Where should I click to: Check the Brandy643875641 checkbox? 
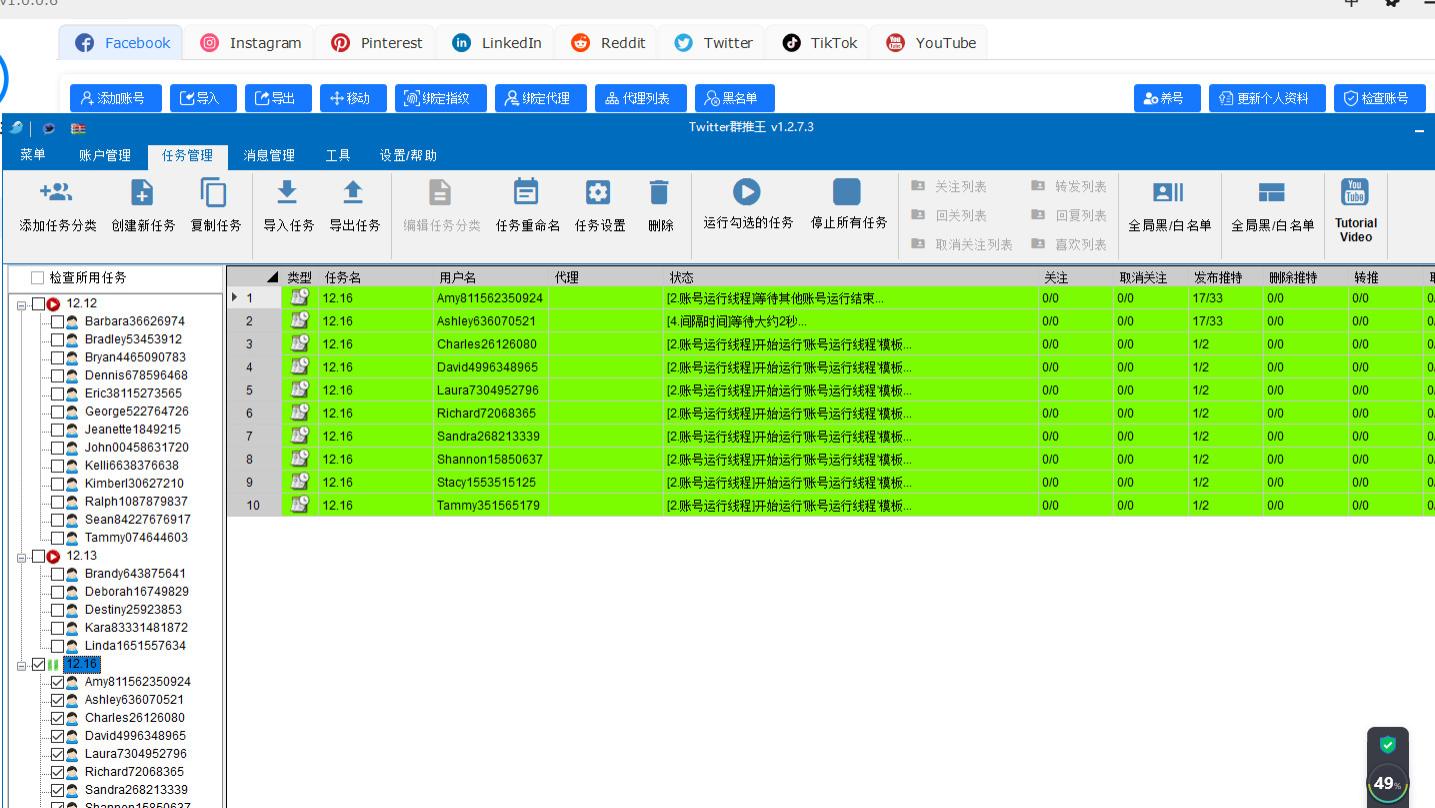pyautogui.click(x=57, y=574)
